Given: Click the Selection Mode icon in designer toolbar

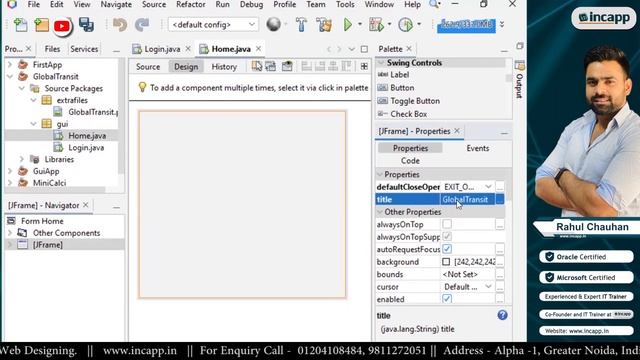Looking at the screenshot, I should (x=257, y=66).
